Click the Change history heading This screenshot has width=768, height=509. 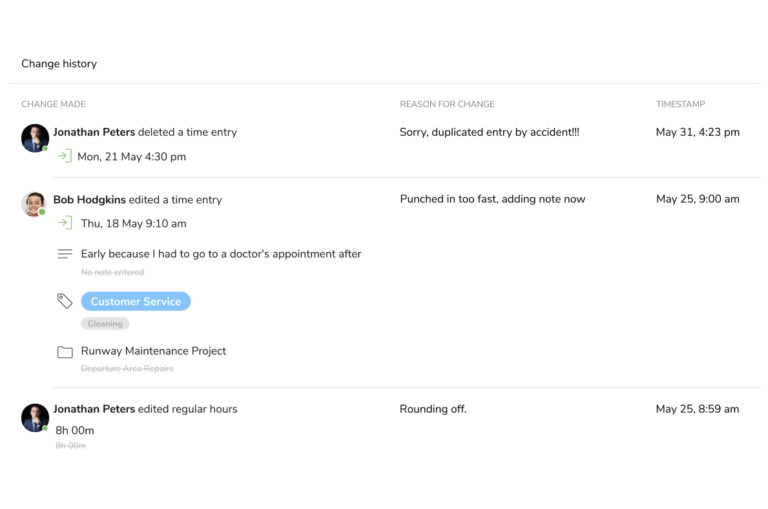tap(59, 64)
